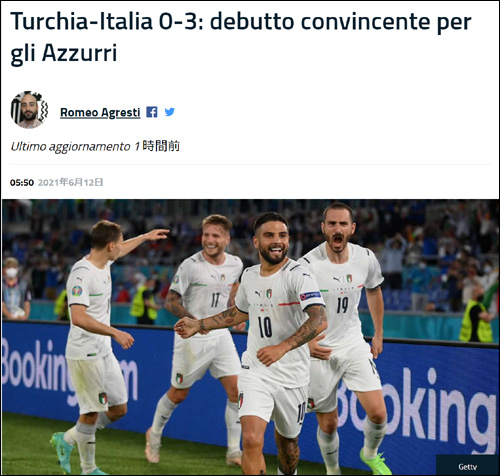
Task: Open Romeo Agresti's Twitter bird icon
Action: click(x=170, y=112)
